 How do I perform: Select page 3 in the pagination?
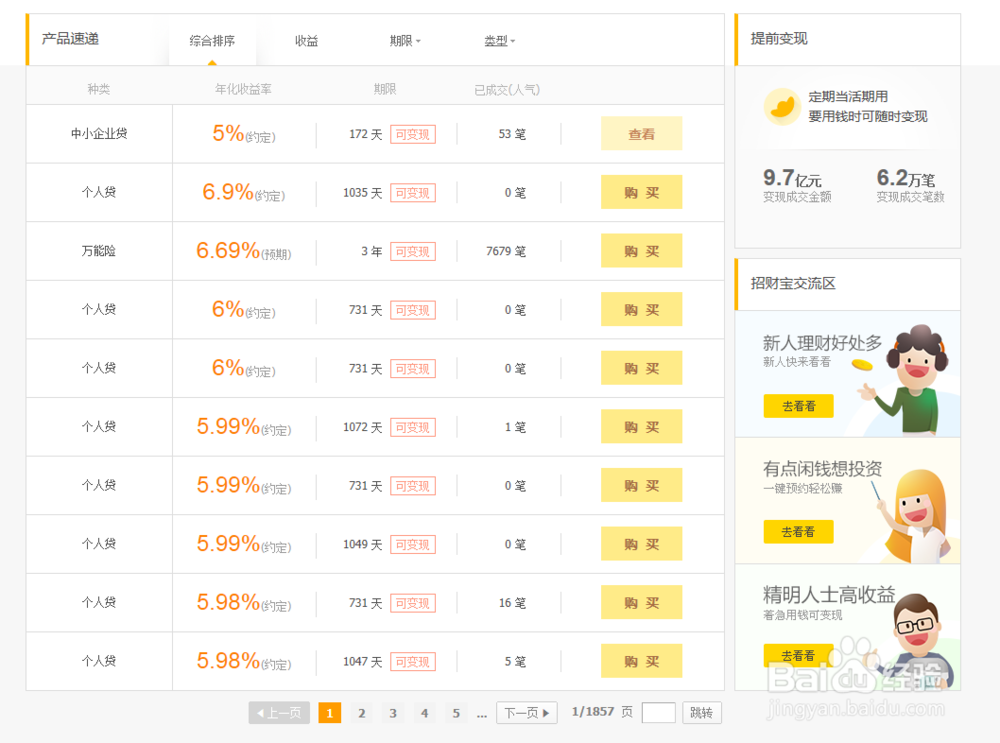pyautogui.click(x=393, y=713)
